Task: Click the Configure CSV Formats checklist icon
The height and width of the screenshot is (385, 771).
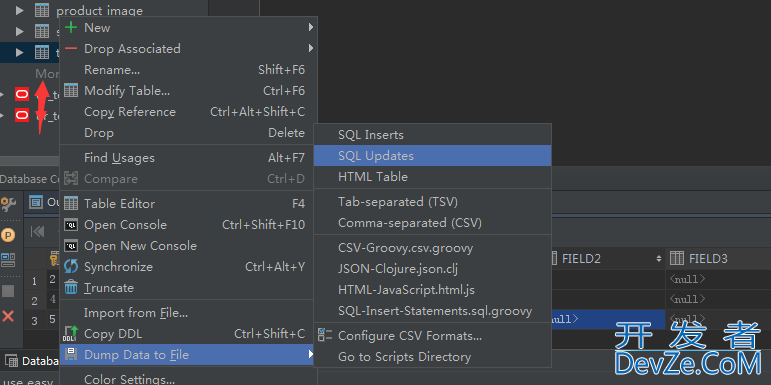Action: coord(325,335)
